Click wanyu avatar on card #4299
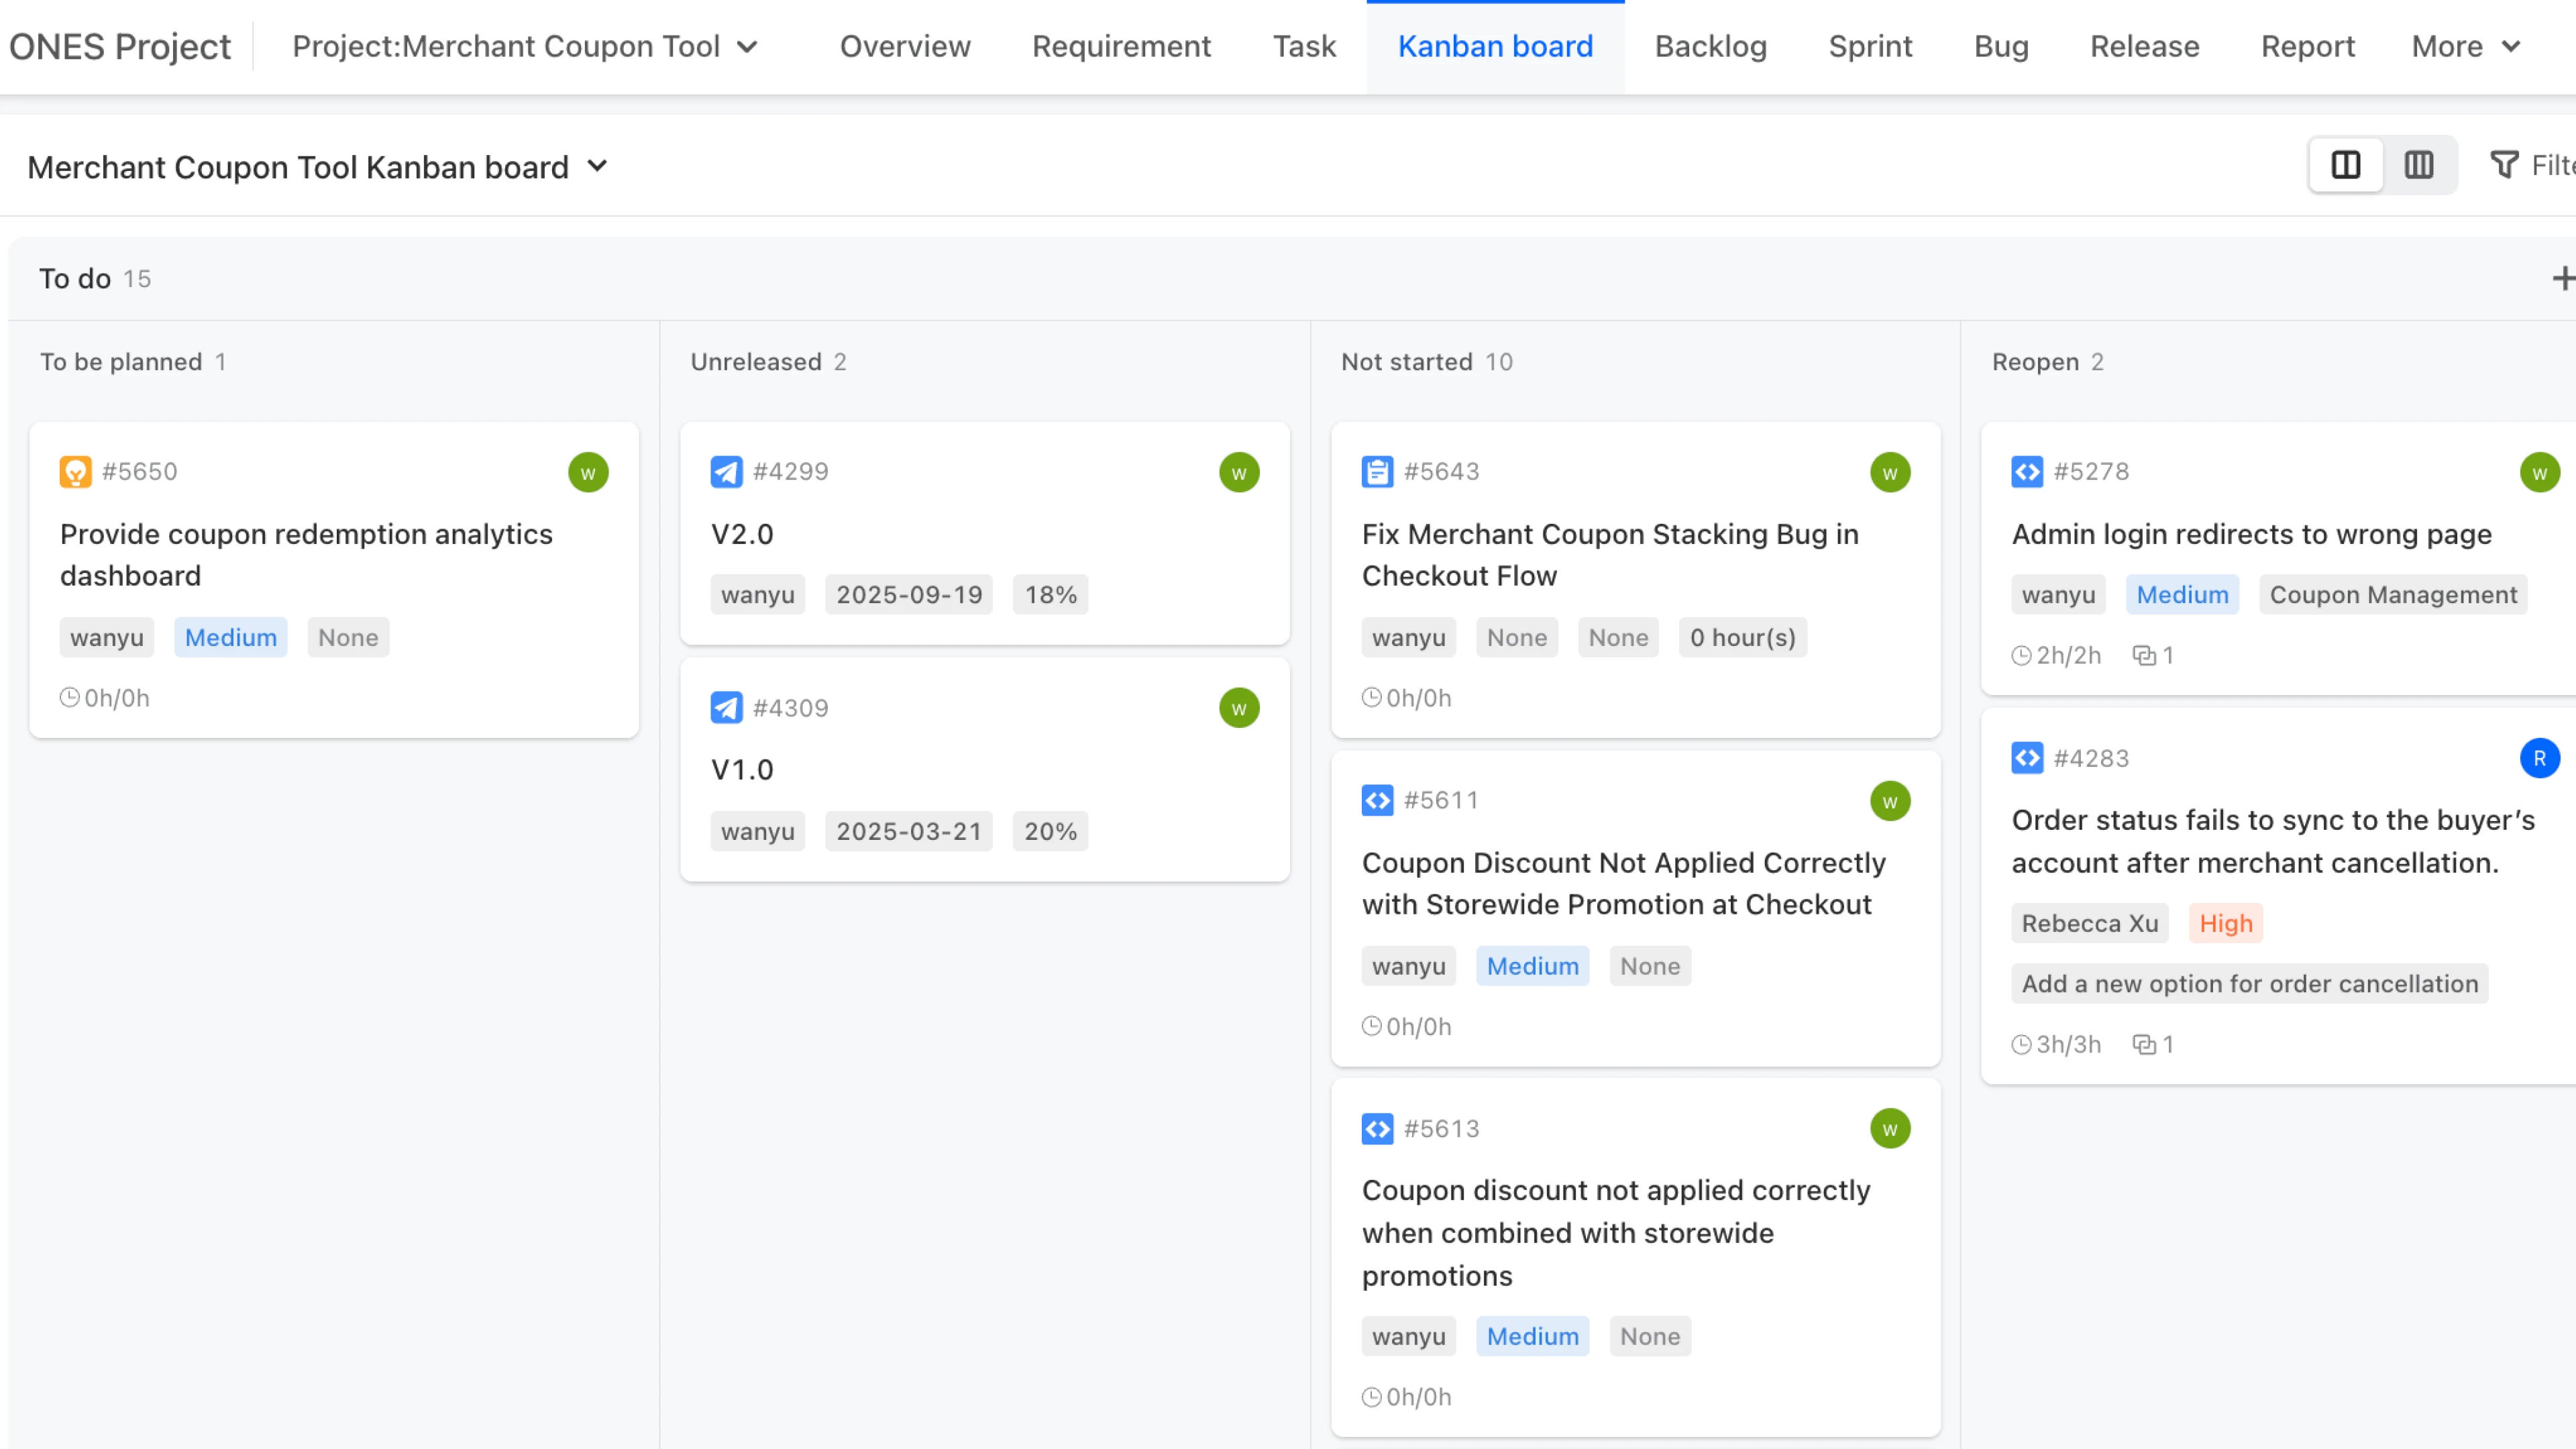Viewport: 2576px width, 1449px height. (x=1239, y=472)
